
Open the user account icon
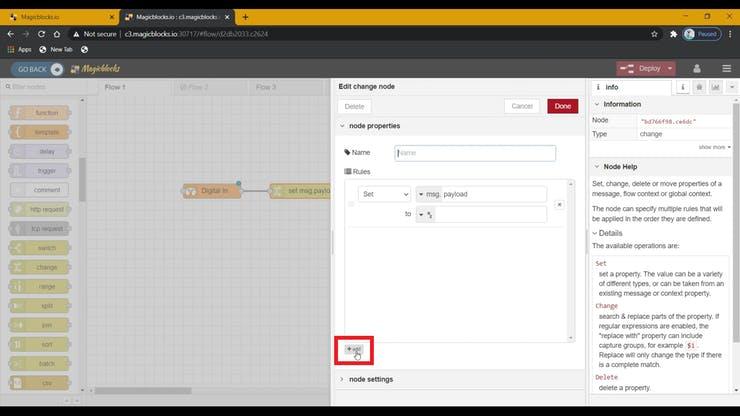(698, 69)
